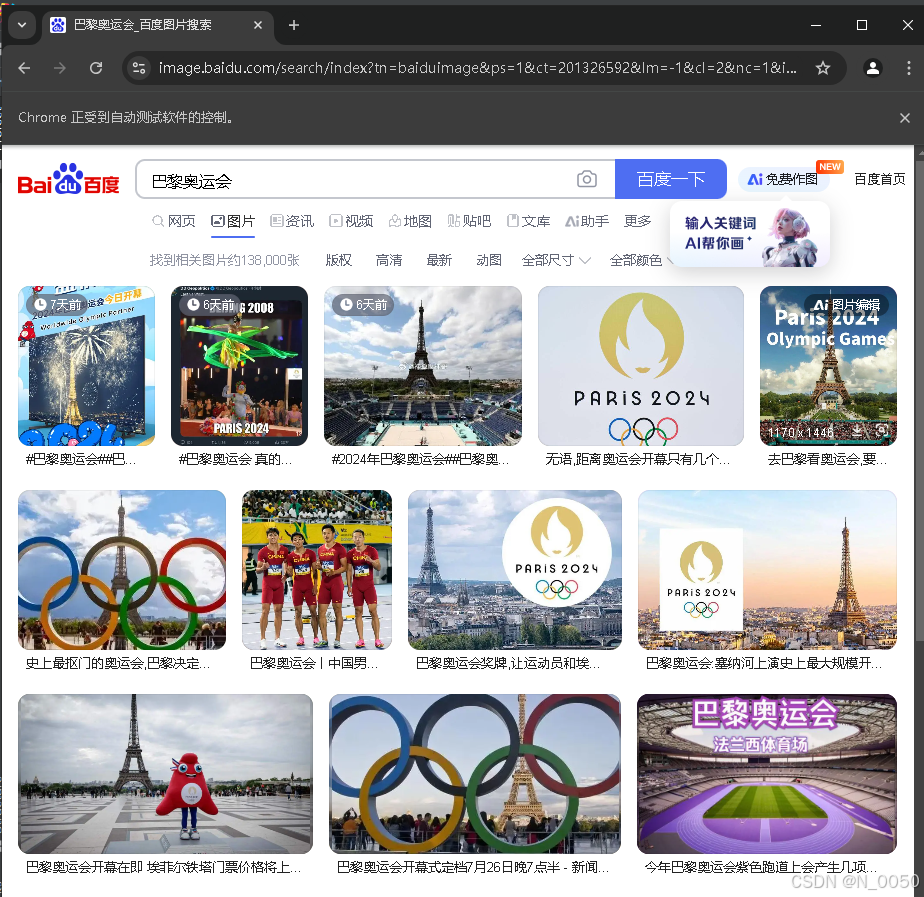Screen dimensions: 924x897
Task: Open the Chinese men's relay team thumbnail
Action: click(x=317, y=570)
